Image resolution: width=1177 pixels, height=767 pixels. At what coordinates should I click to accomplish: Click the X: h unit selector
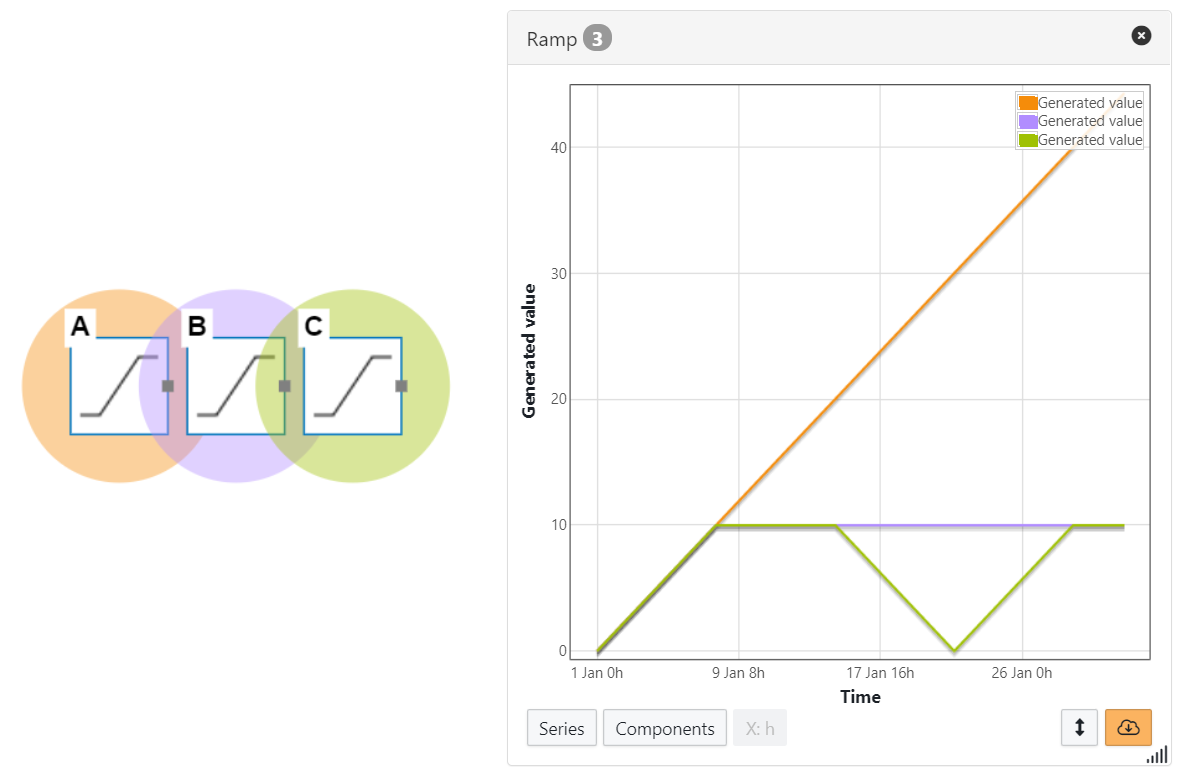(759, 728)
